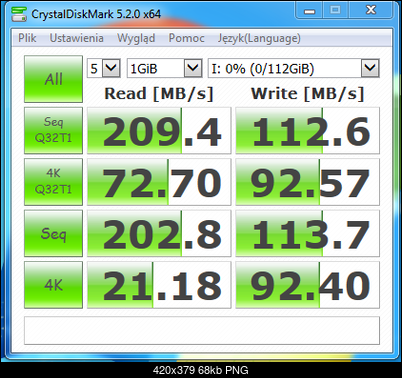This screenshot has height=378, width=402.
Task: Expand the 1GiB test size dropdown
Action: pos(193,68)
